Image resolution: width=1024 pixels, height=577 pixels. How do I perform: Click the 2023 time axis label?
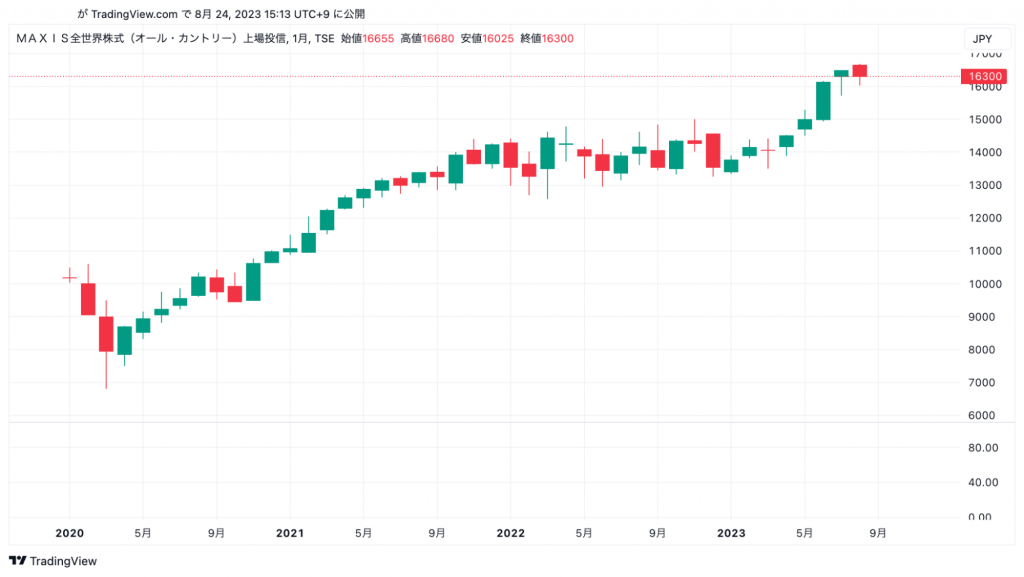tap(731, 533)
